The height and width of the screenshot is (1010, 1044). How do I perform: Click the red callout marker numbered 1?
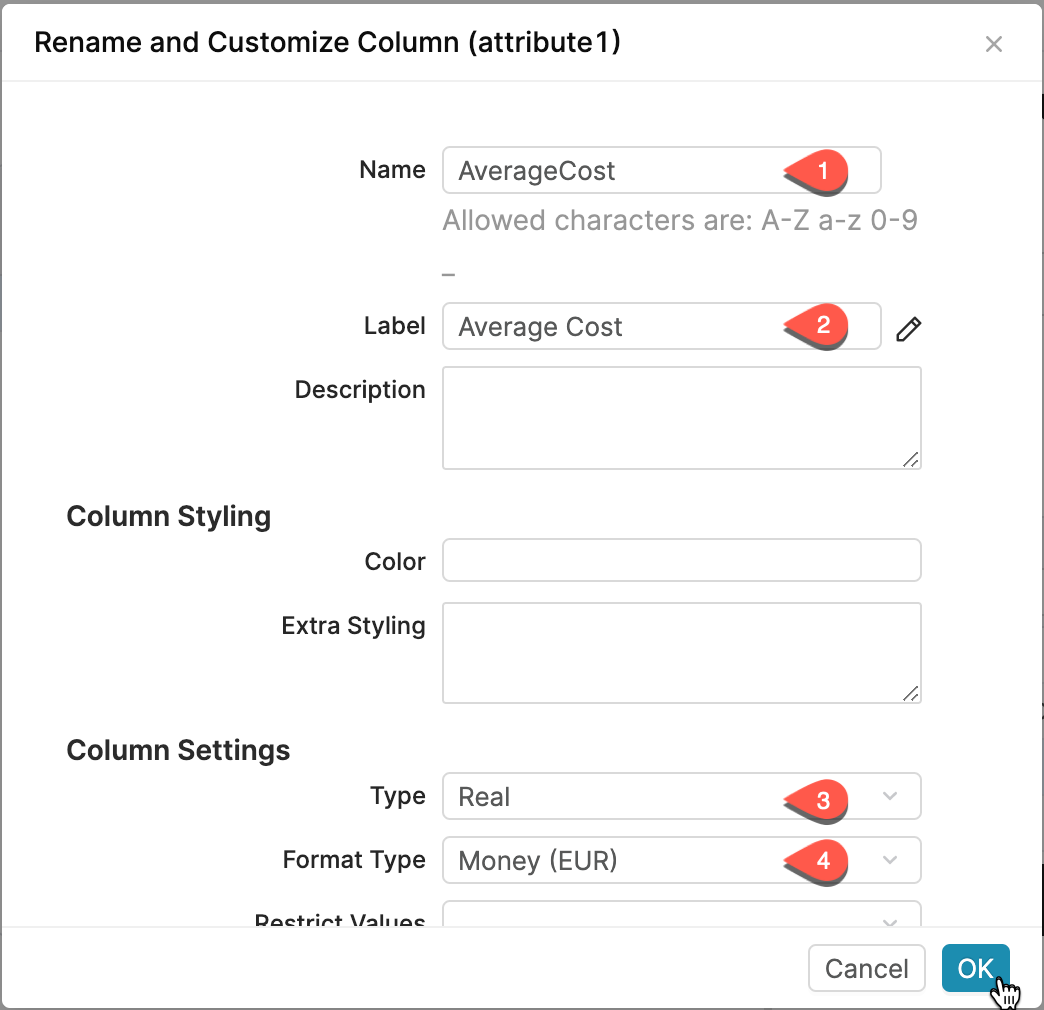tap(822, 171)
